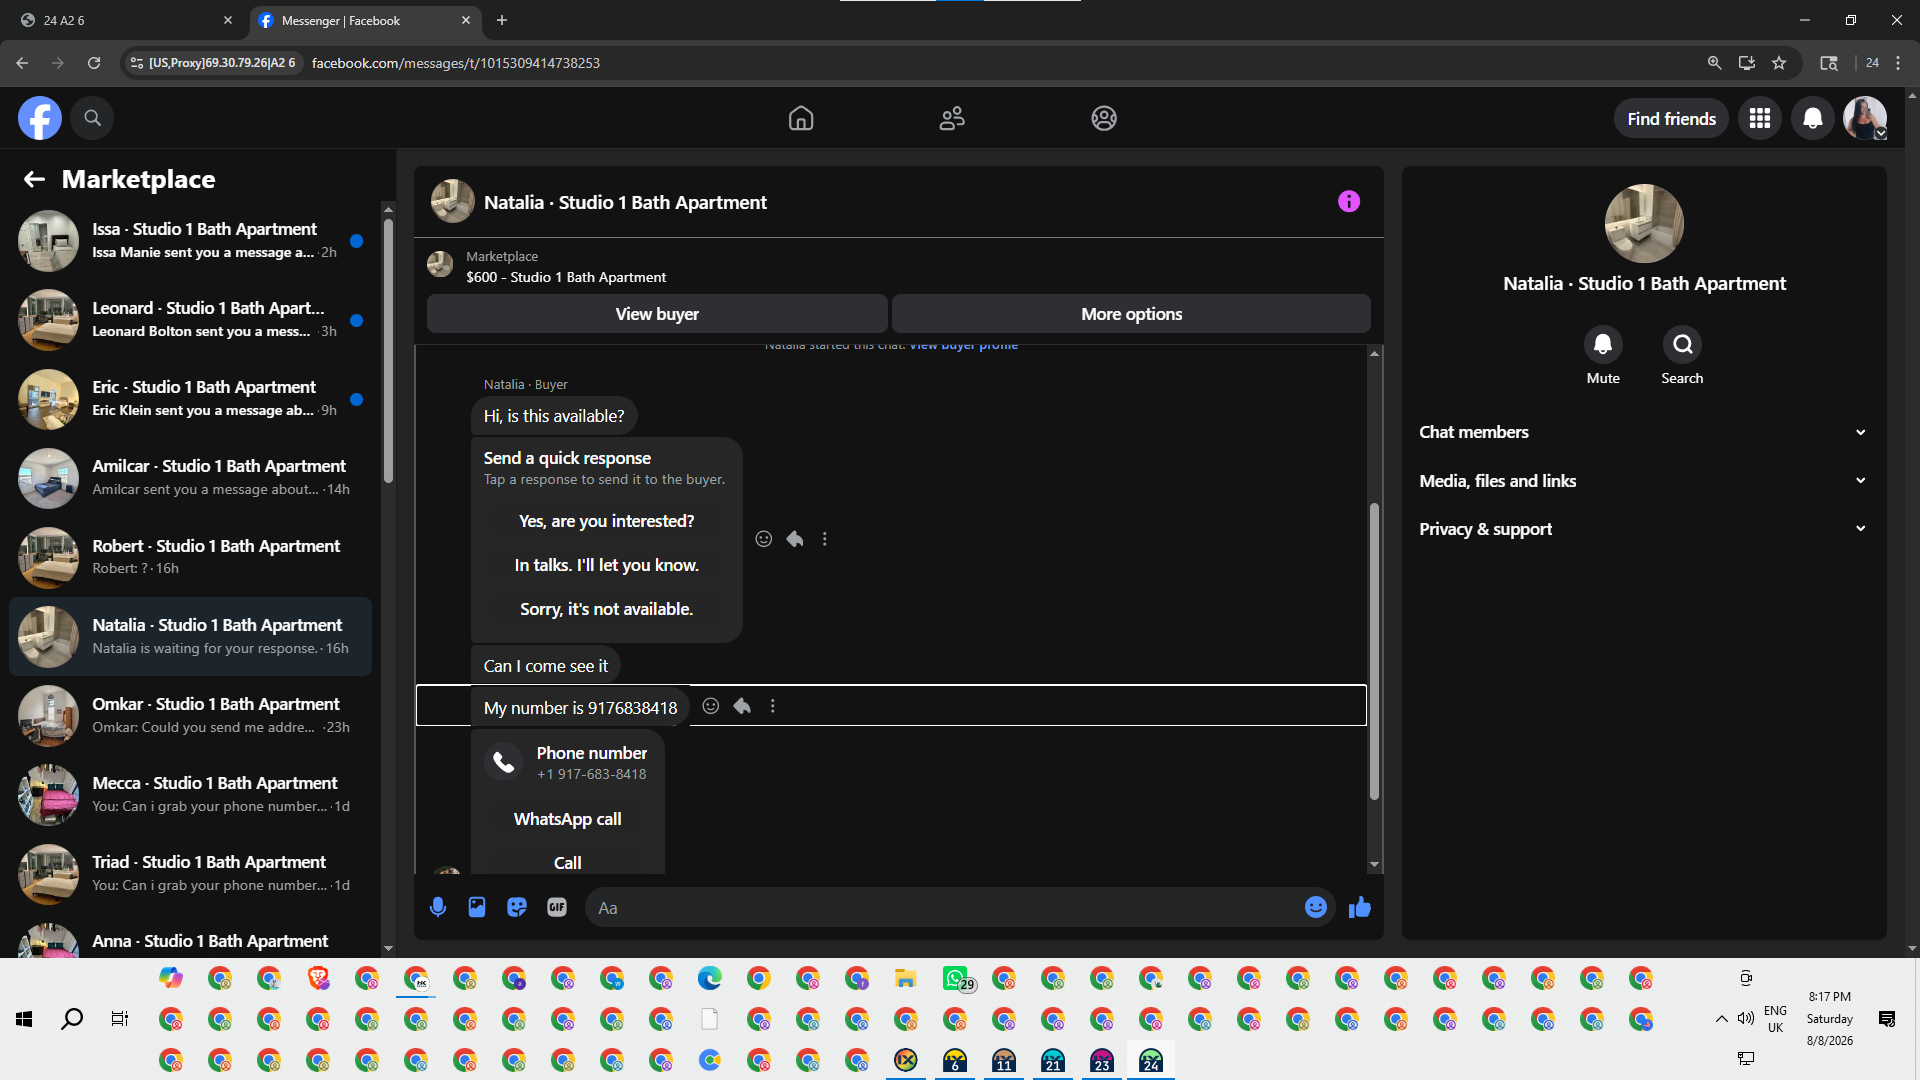1920x1080 pixels.
Task: Open a new browser tab
Action: point(502,20)
